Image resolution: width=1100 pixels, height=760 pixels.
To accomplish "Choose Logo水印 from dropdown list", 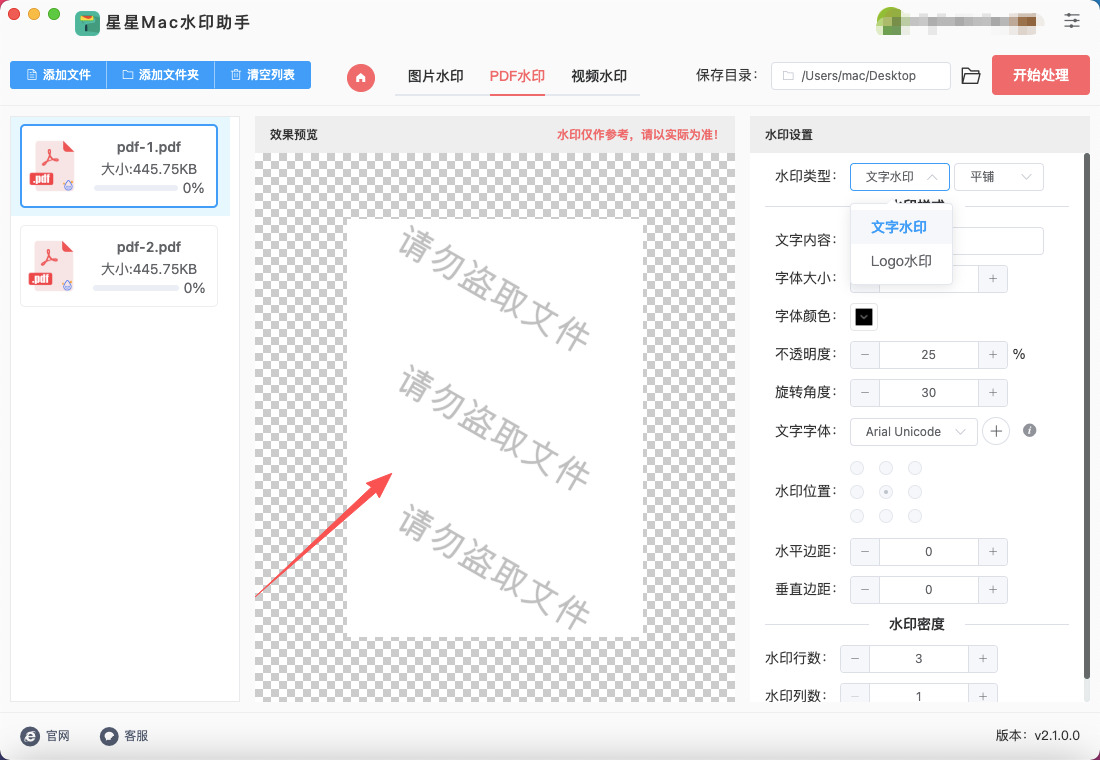I will (901, 262).
